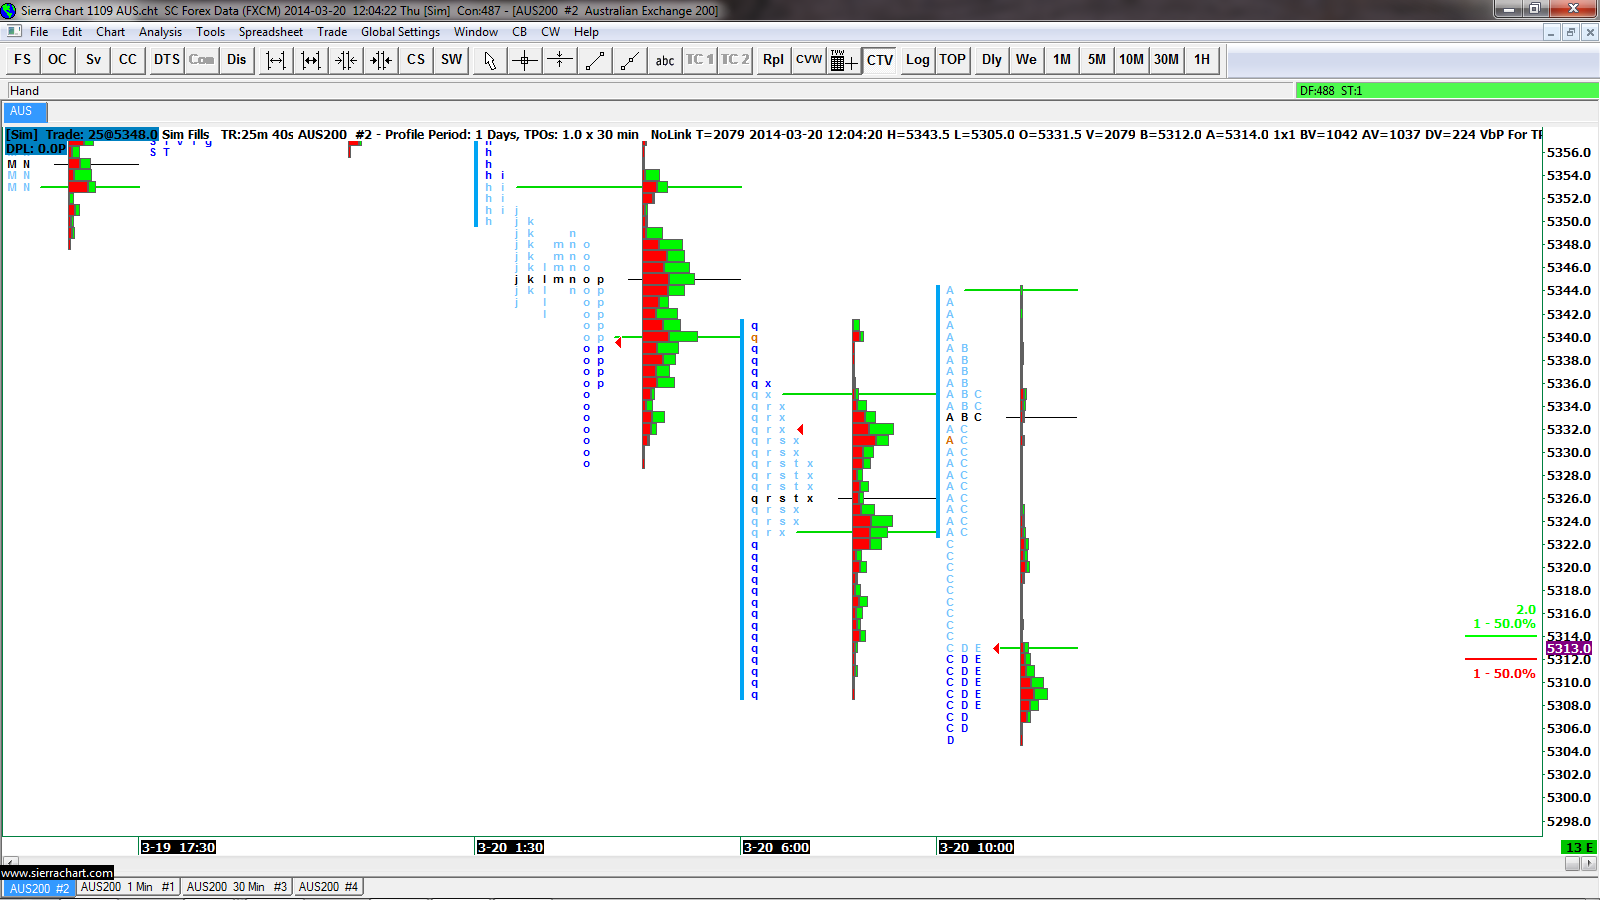This screenshot has height=900, width=1600.
Task: Open the CW menu
Action: point(551,32)
